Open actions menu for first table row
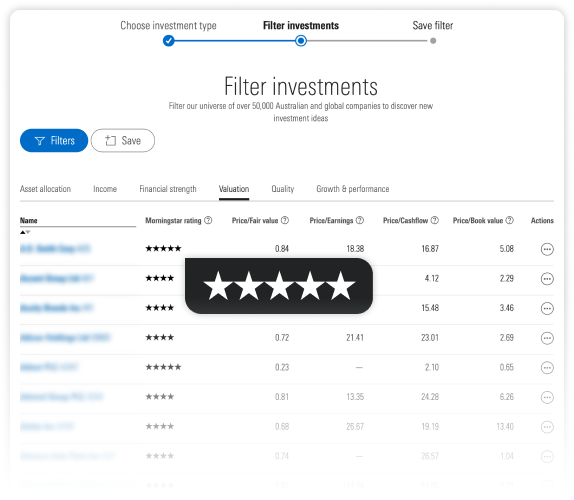Viewport: 574px width, 500px height. pyautogui.click(x=547, y=249)
